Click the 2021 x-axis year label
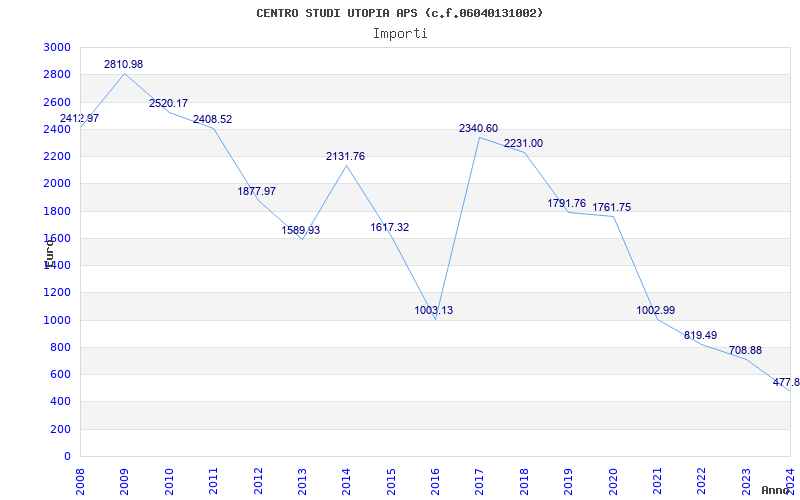 (657, 481)
